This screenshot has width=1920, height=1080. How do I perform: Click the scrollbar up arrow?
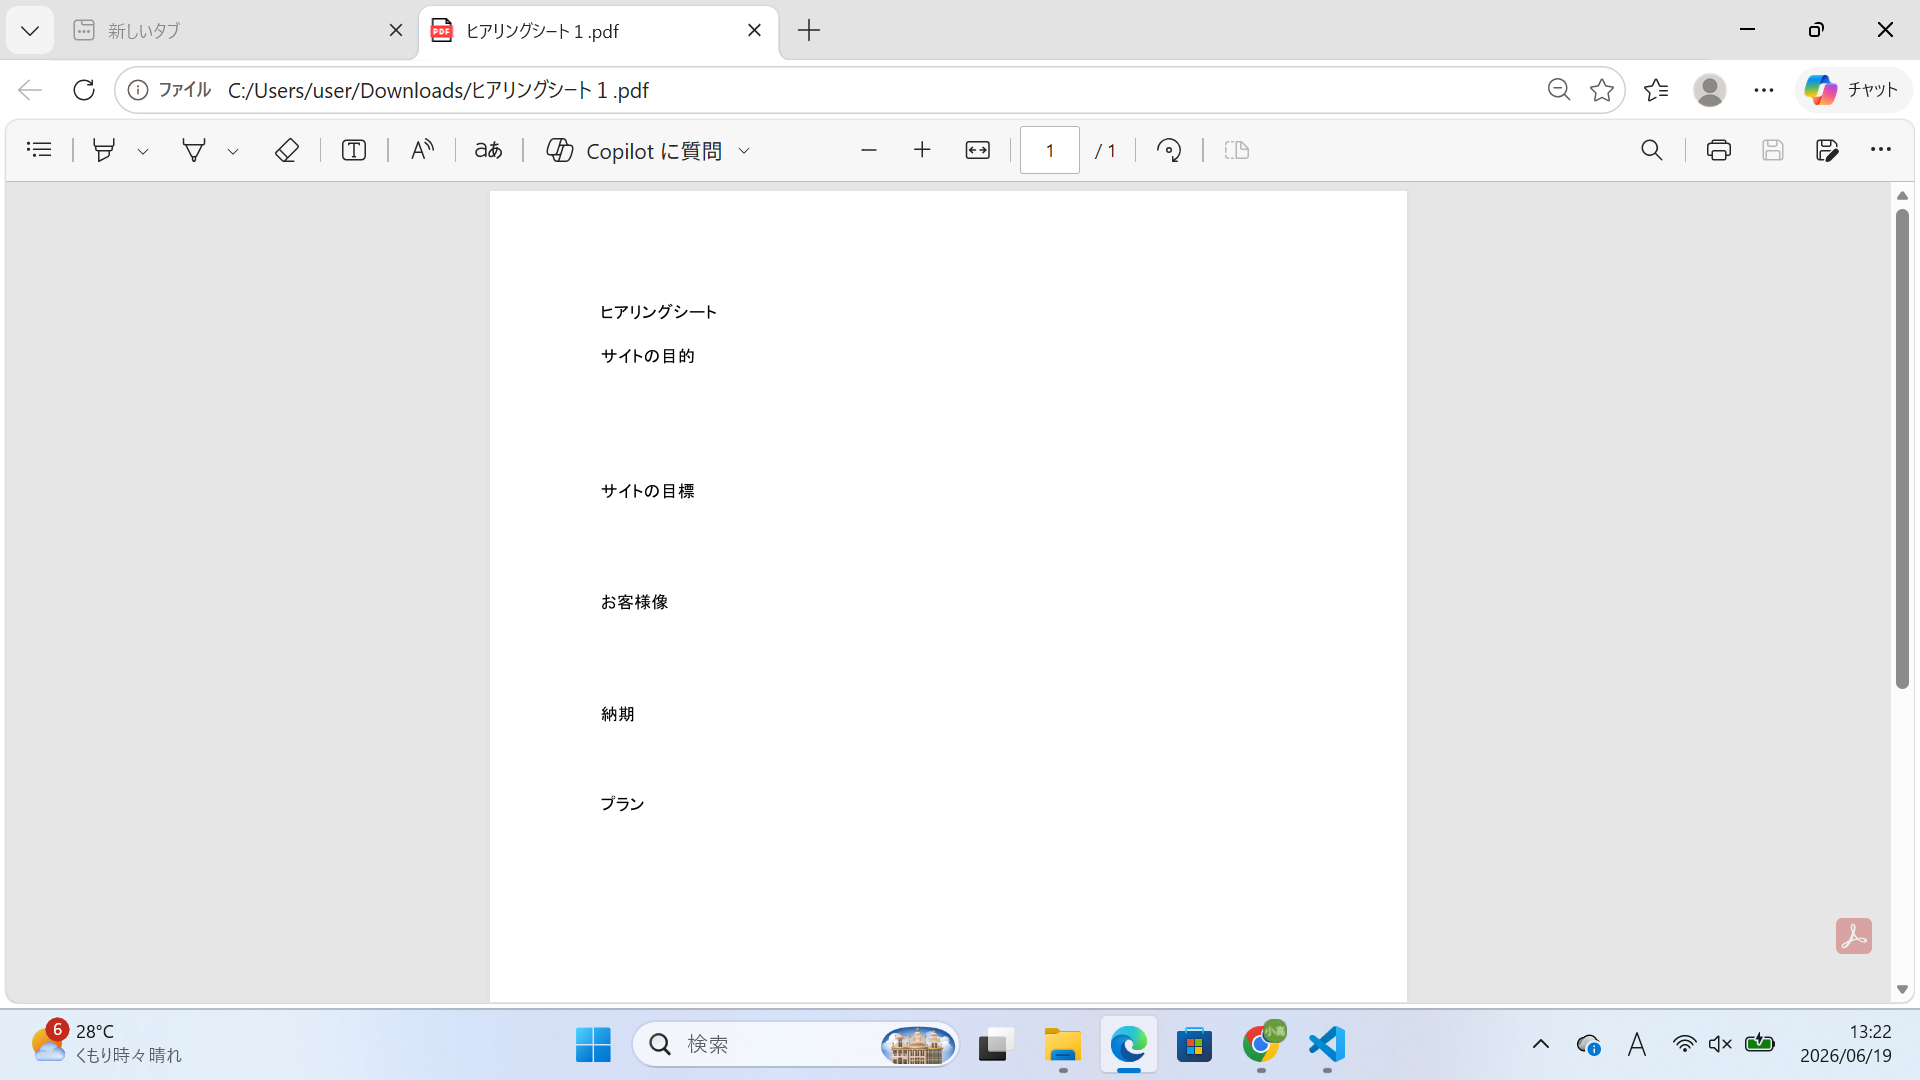coord(1902,196)
